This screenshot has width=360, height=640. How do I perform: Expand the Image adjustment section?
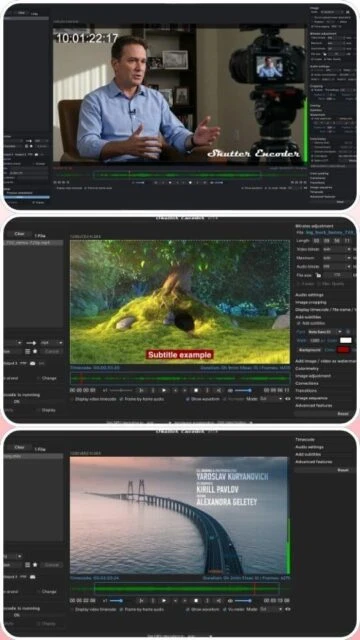tap(313, 376)
